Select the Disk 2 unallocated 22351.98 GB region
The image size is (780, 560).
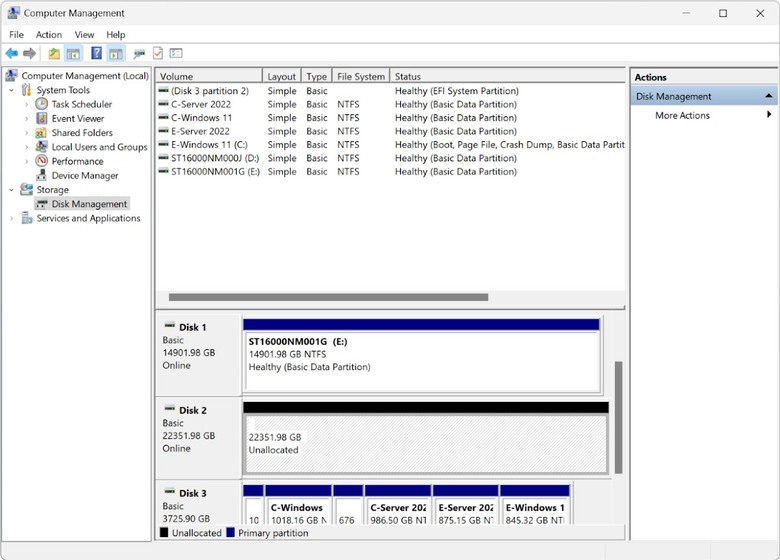426,438
